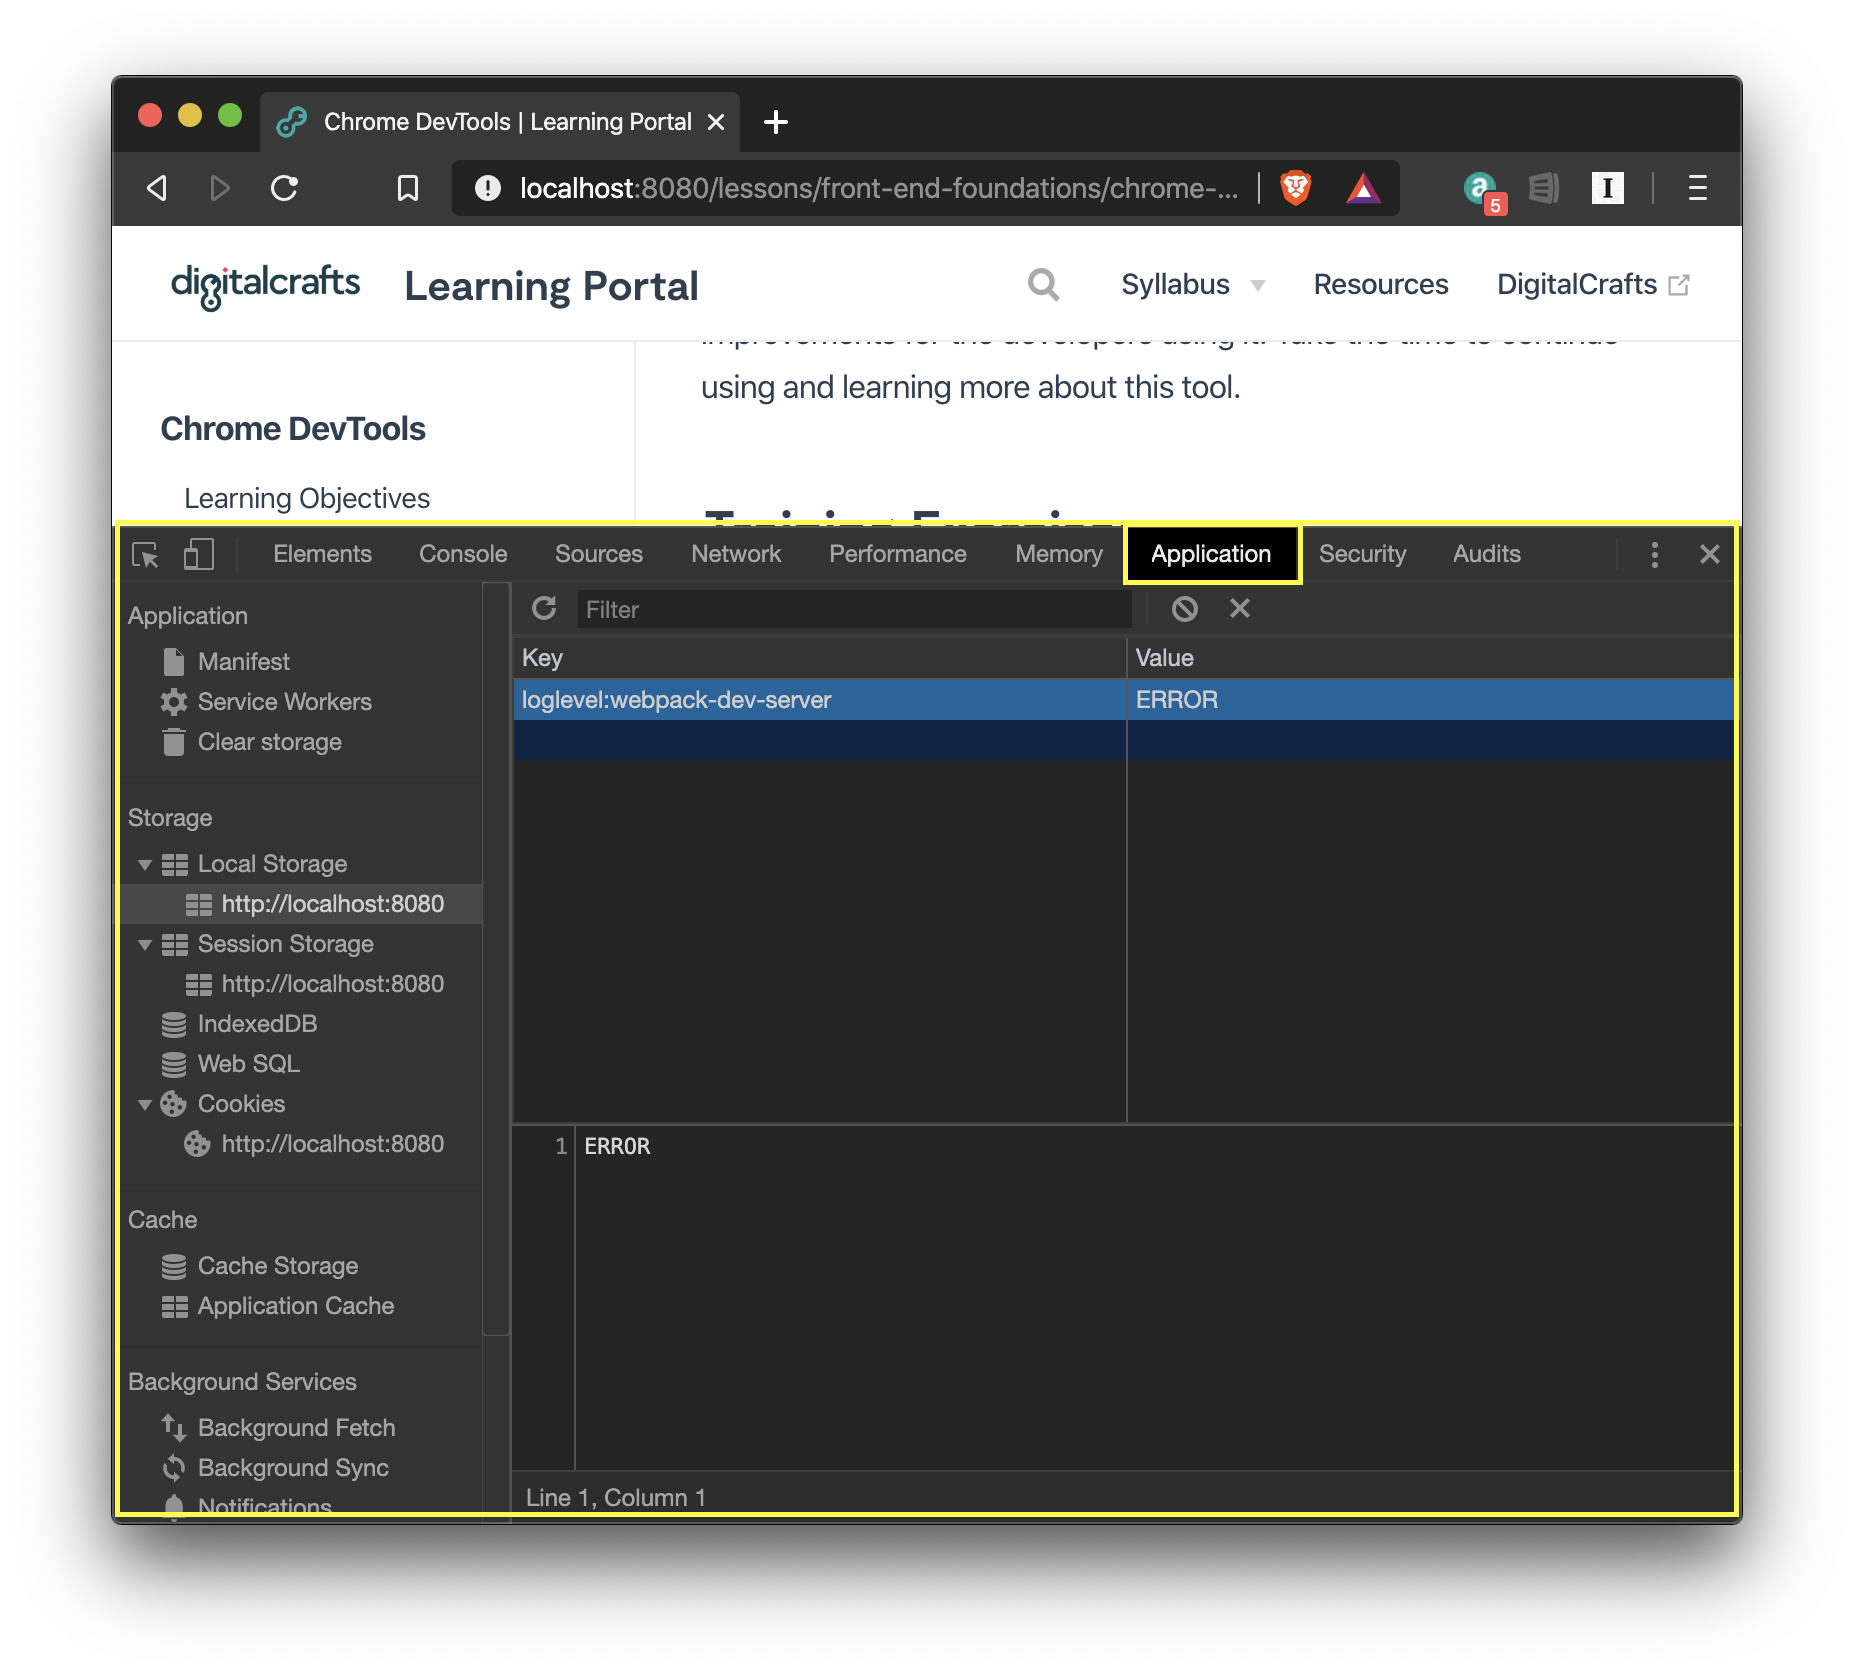Switch to the Network tab
Image resolution: width=1854 pixels, height=1672 pixels.
click(x=735, y=553)
